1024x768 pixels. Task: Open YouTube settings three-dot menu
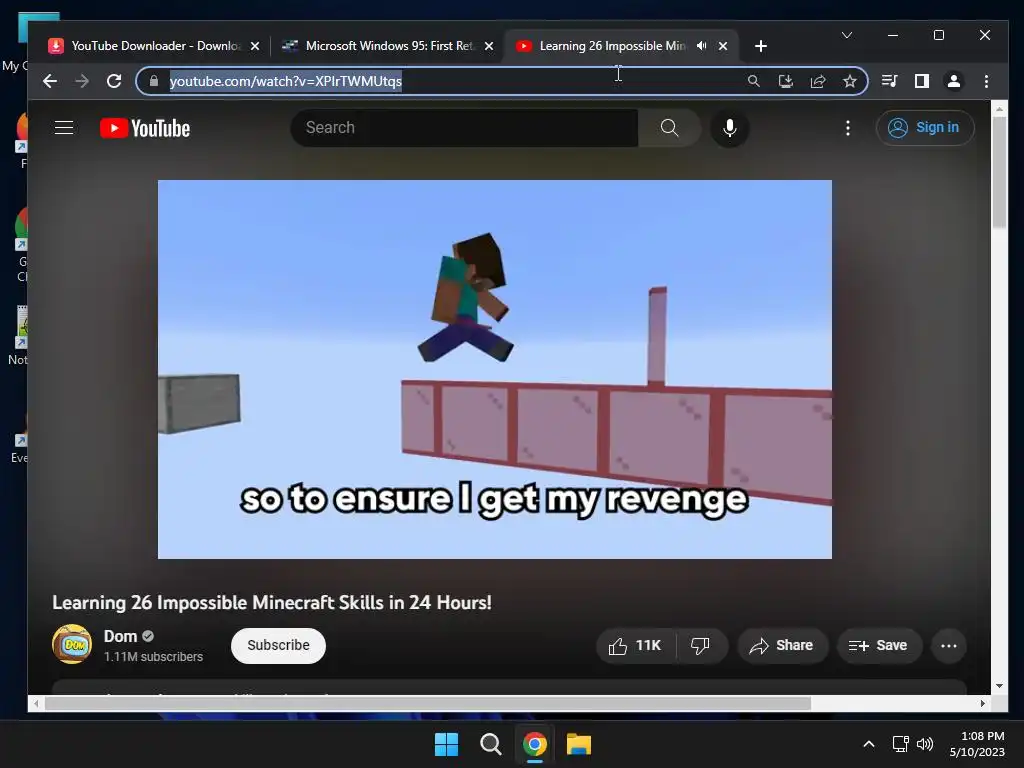coord(848,128)
